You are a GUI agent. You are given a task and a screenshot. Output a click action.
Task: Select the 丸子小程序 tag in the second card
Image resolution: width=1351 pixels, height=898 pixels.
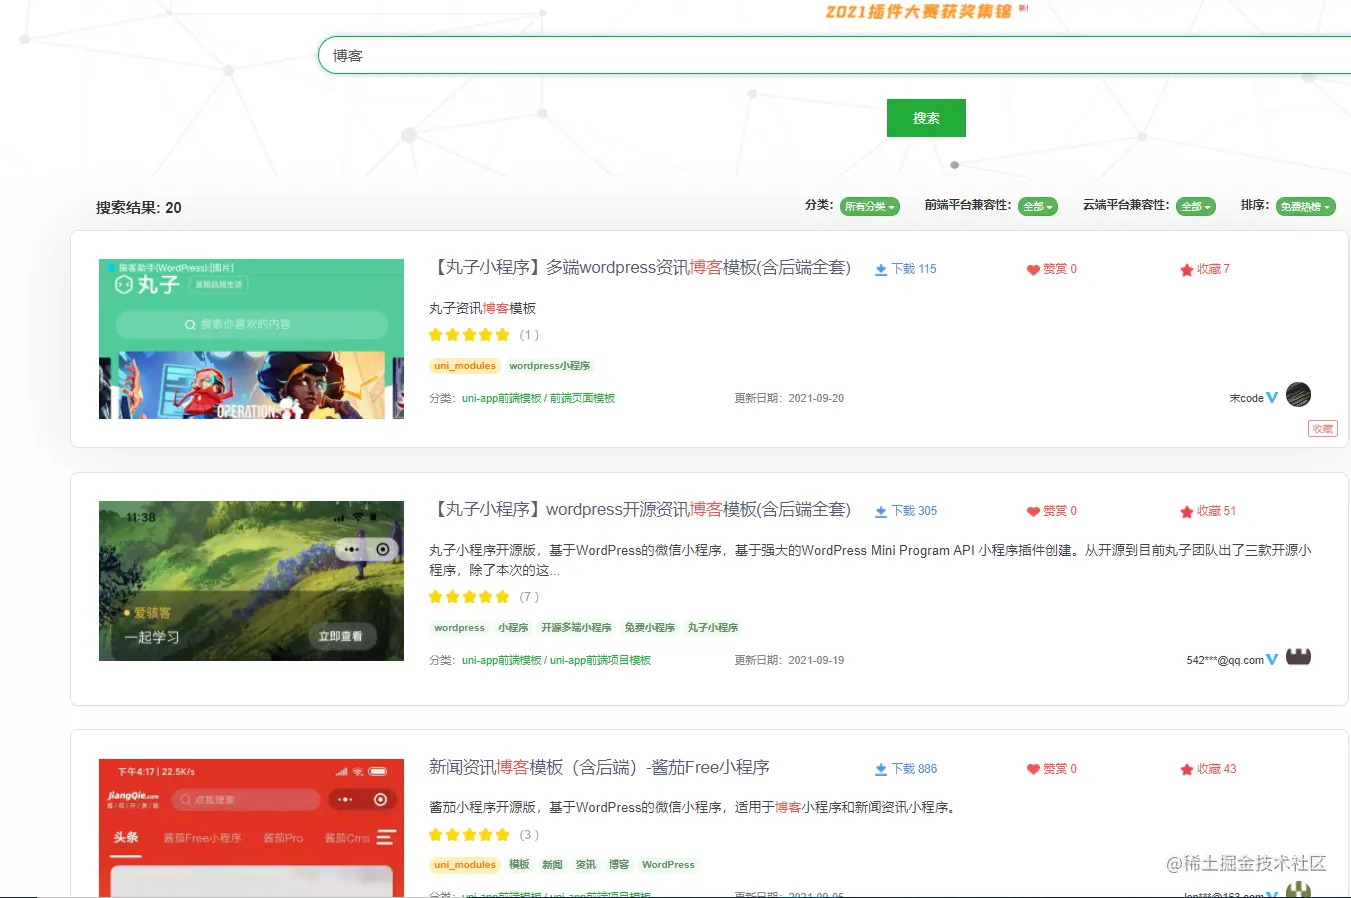click(713, 628)
